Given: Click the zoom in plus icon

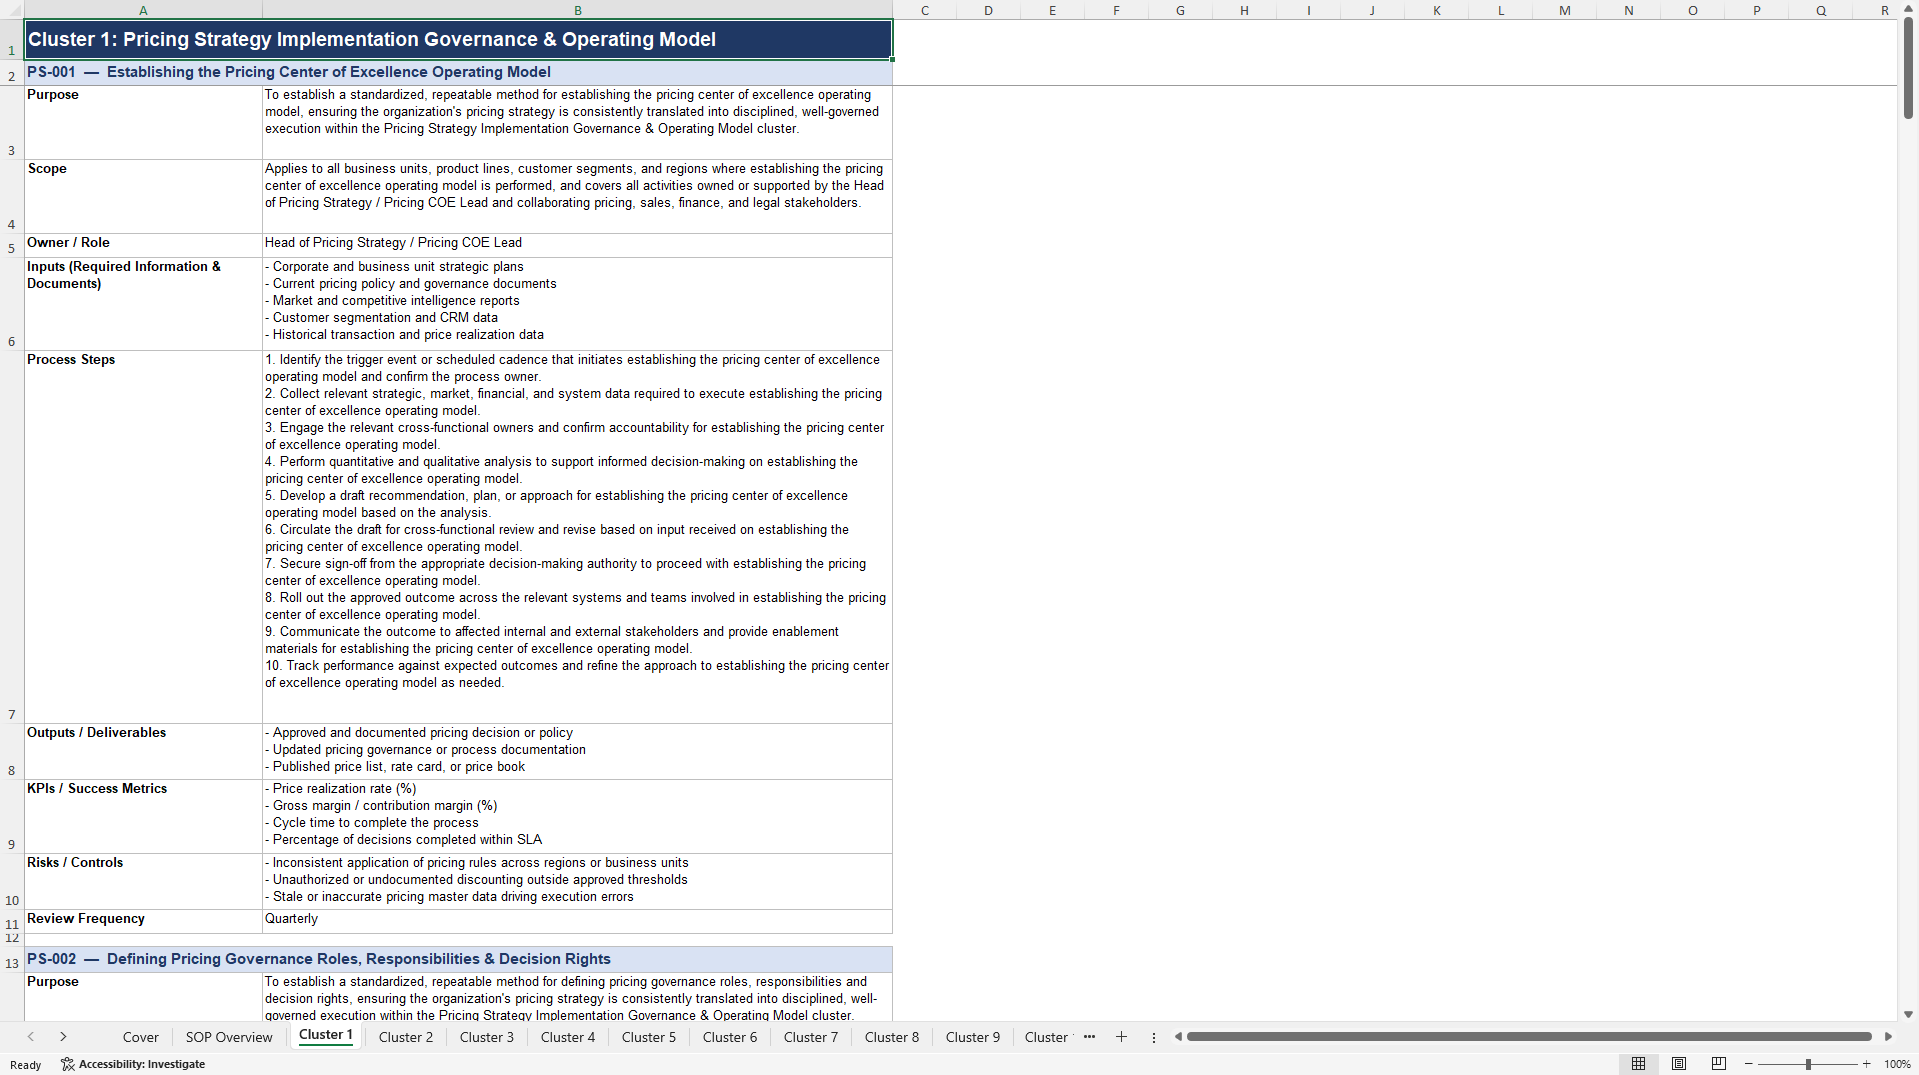Looking at the screenshot, I should (1866, 1064).
